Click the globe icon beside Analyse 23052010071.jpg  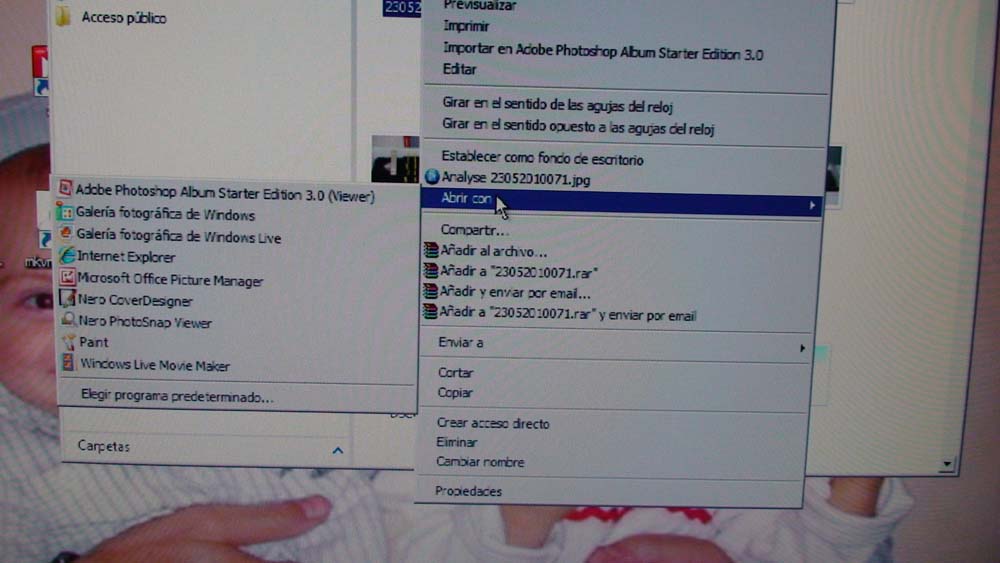click(x=432, y=177)
